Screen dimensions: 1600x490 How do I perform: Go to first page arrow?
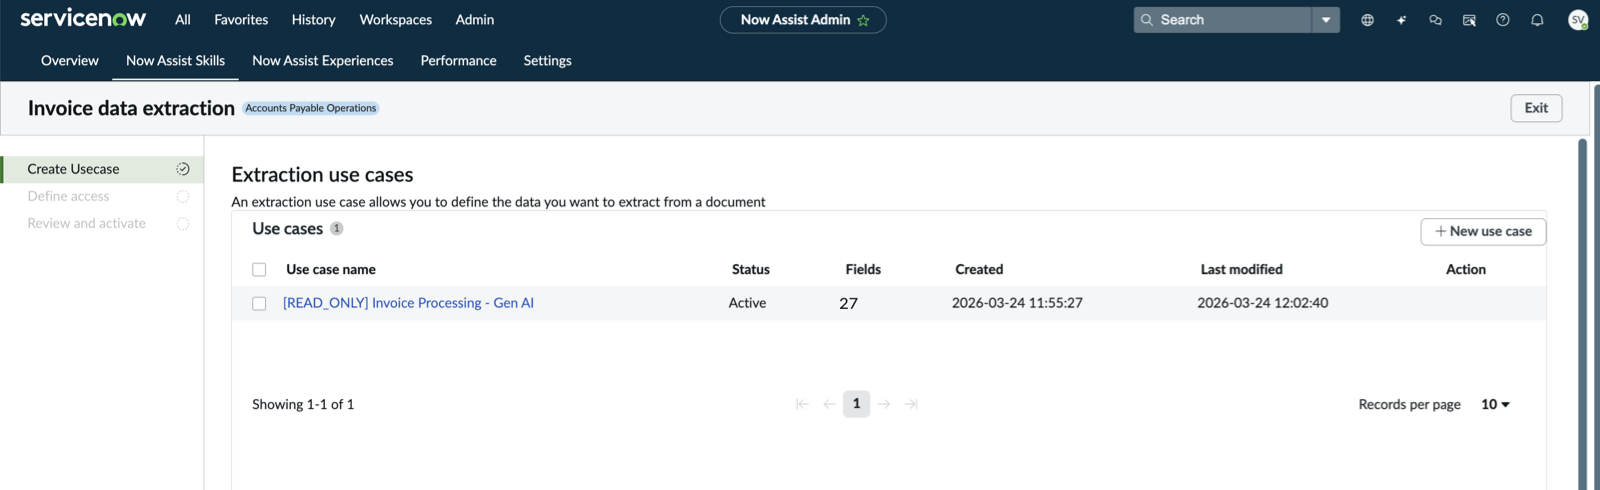[x=802, y=404]
